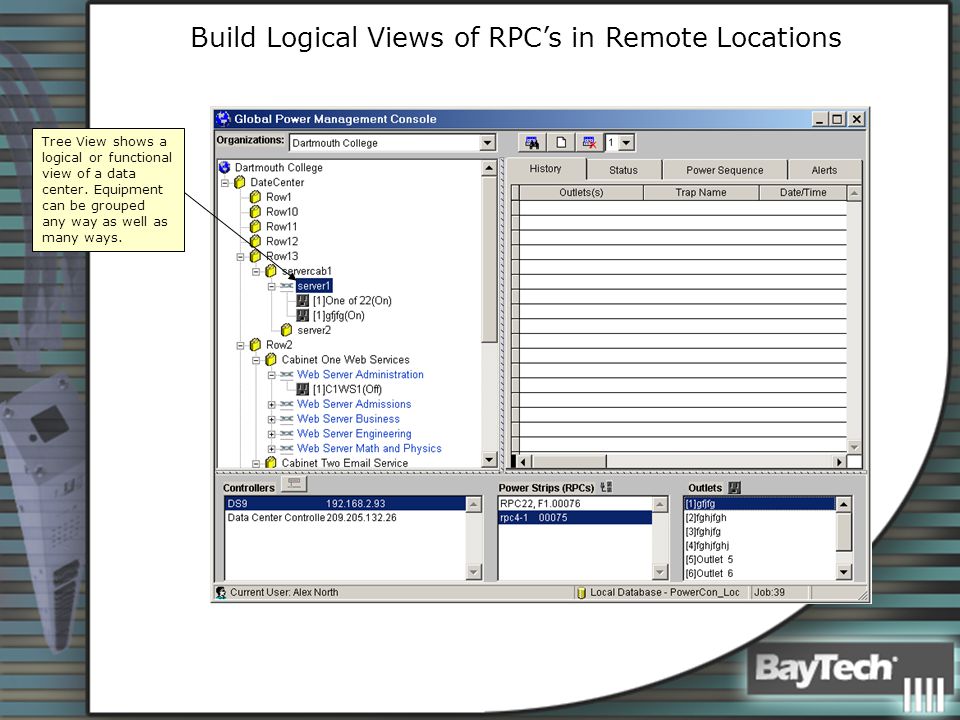This screenshot has width=960, height=720.
Task: Open the Alerts tab
Action: (x=824, y=170)
